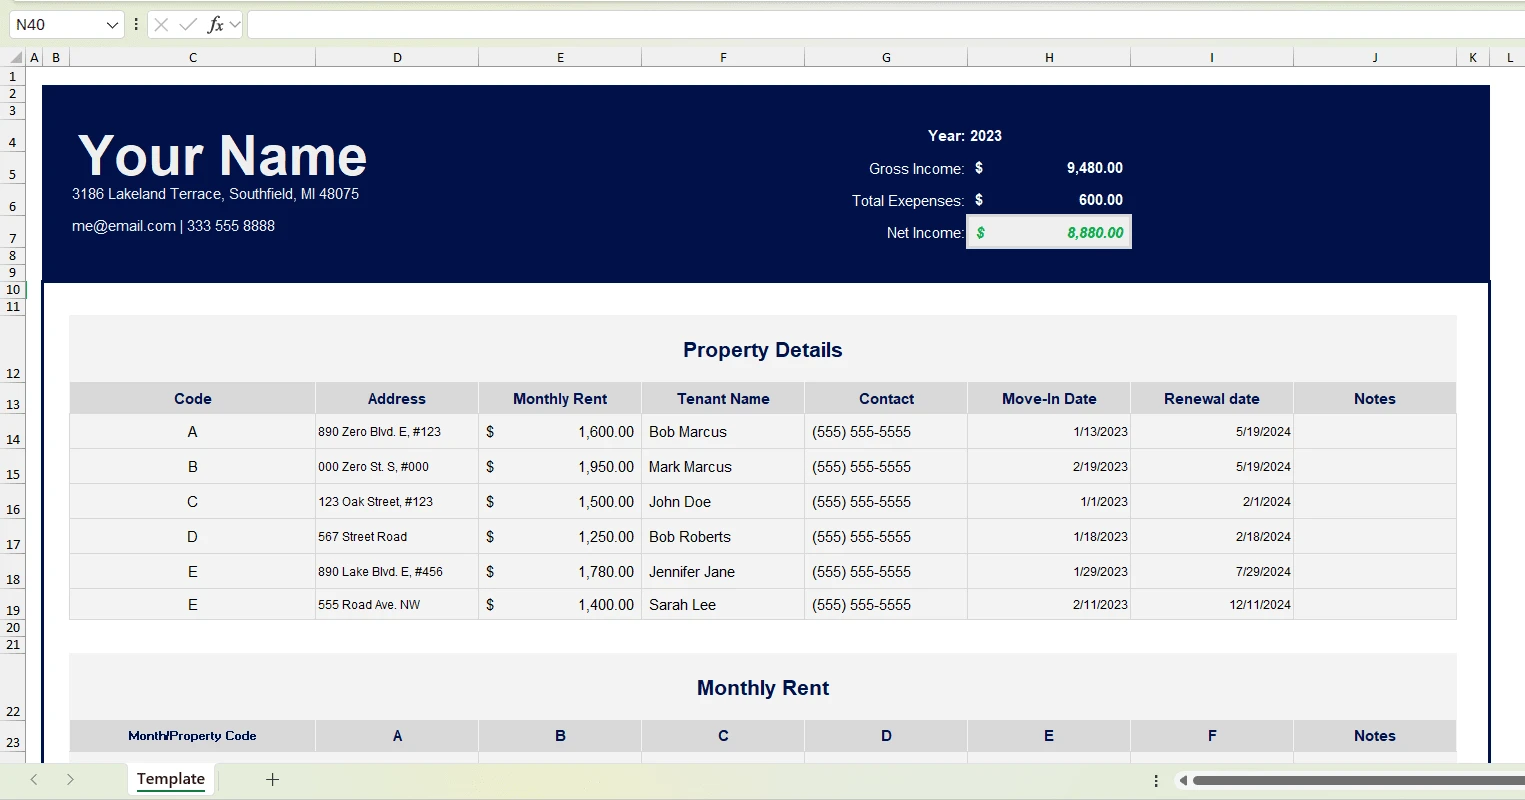Select Bob Roberts contact (555) 555-5555
Screen dimensions: 1525x800
click(886, 537)
